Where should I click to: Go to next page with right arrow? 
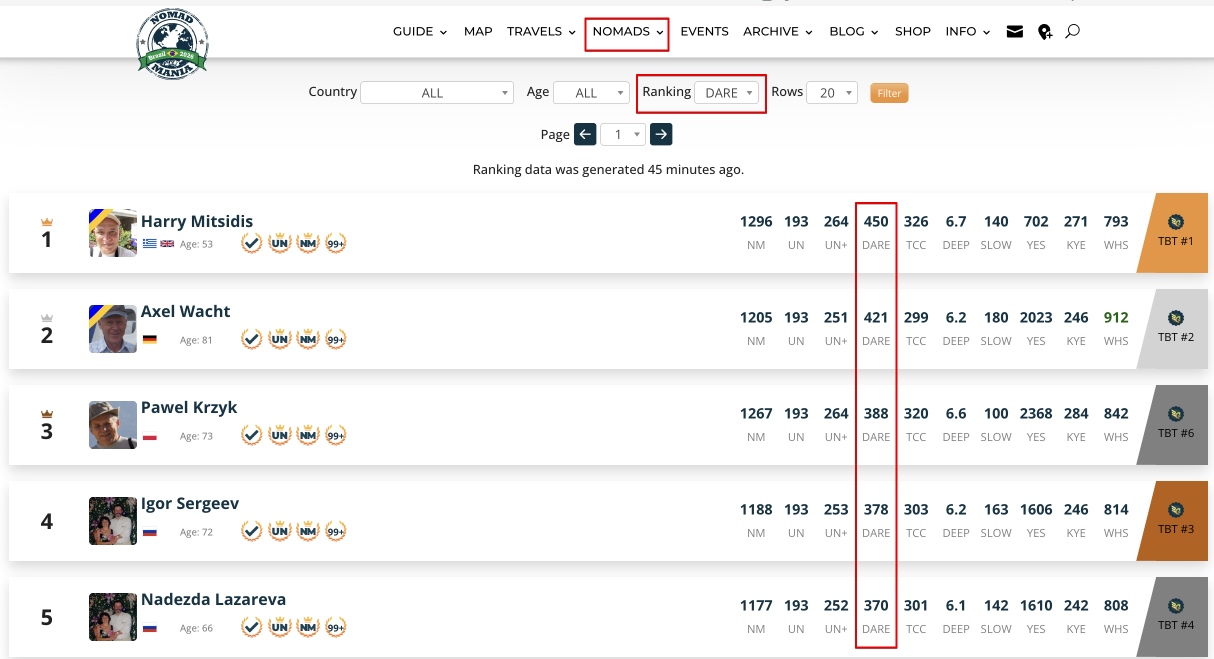(661, 134)
